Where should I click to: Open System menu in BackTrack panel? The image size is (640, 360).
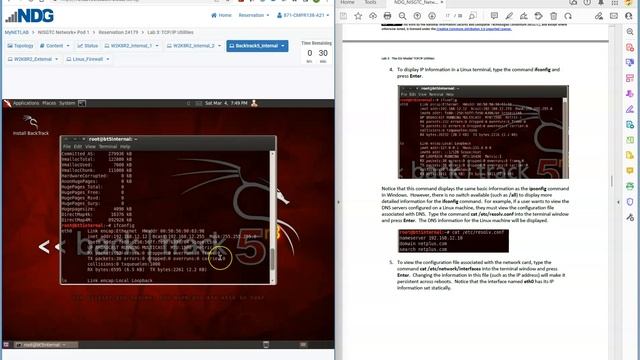click(x=67, y=103)
